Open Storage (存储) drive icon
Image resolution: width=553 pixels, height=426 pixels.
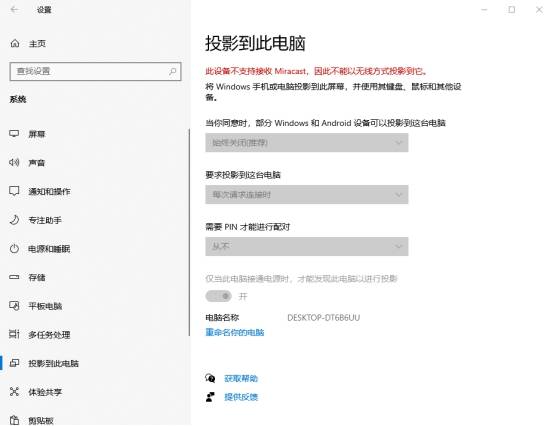tap(14, 277)
